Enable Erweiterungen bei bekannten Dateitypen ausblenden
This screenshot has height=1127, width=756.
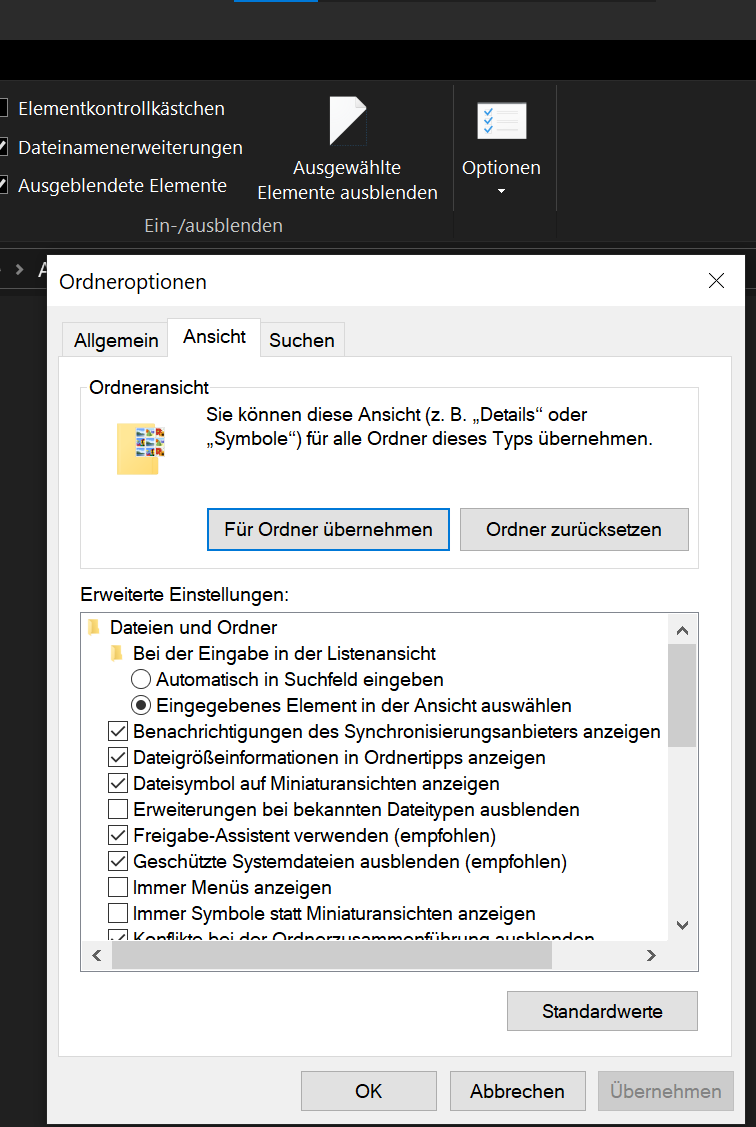click(118, 809)
